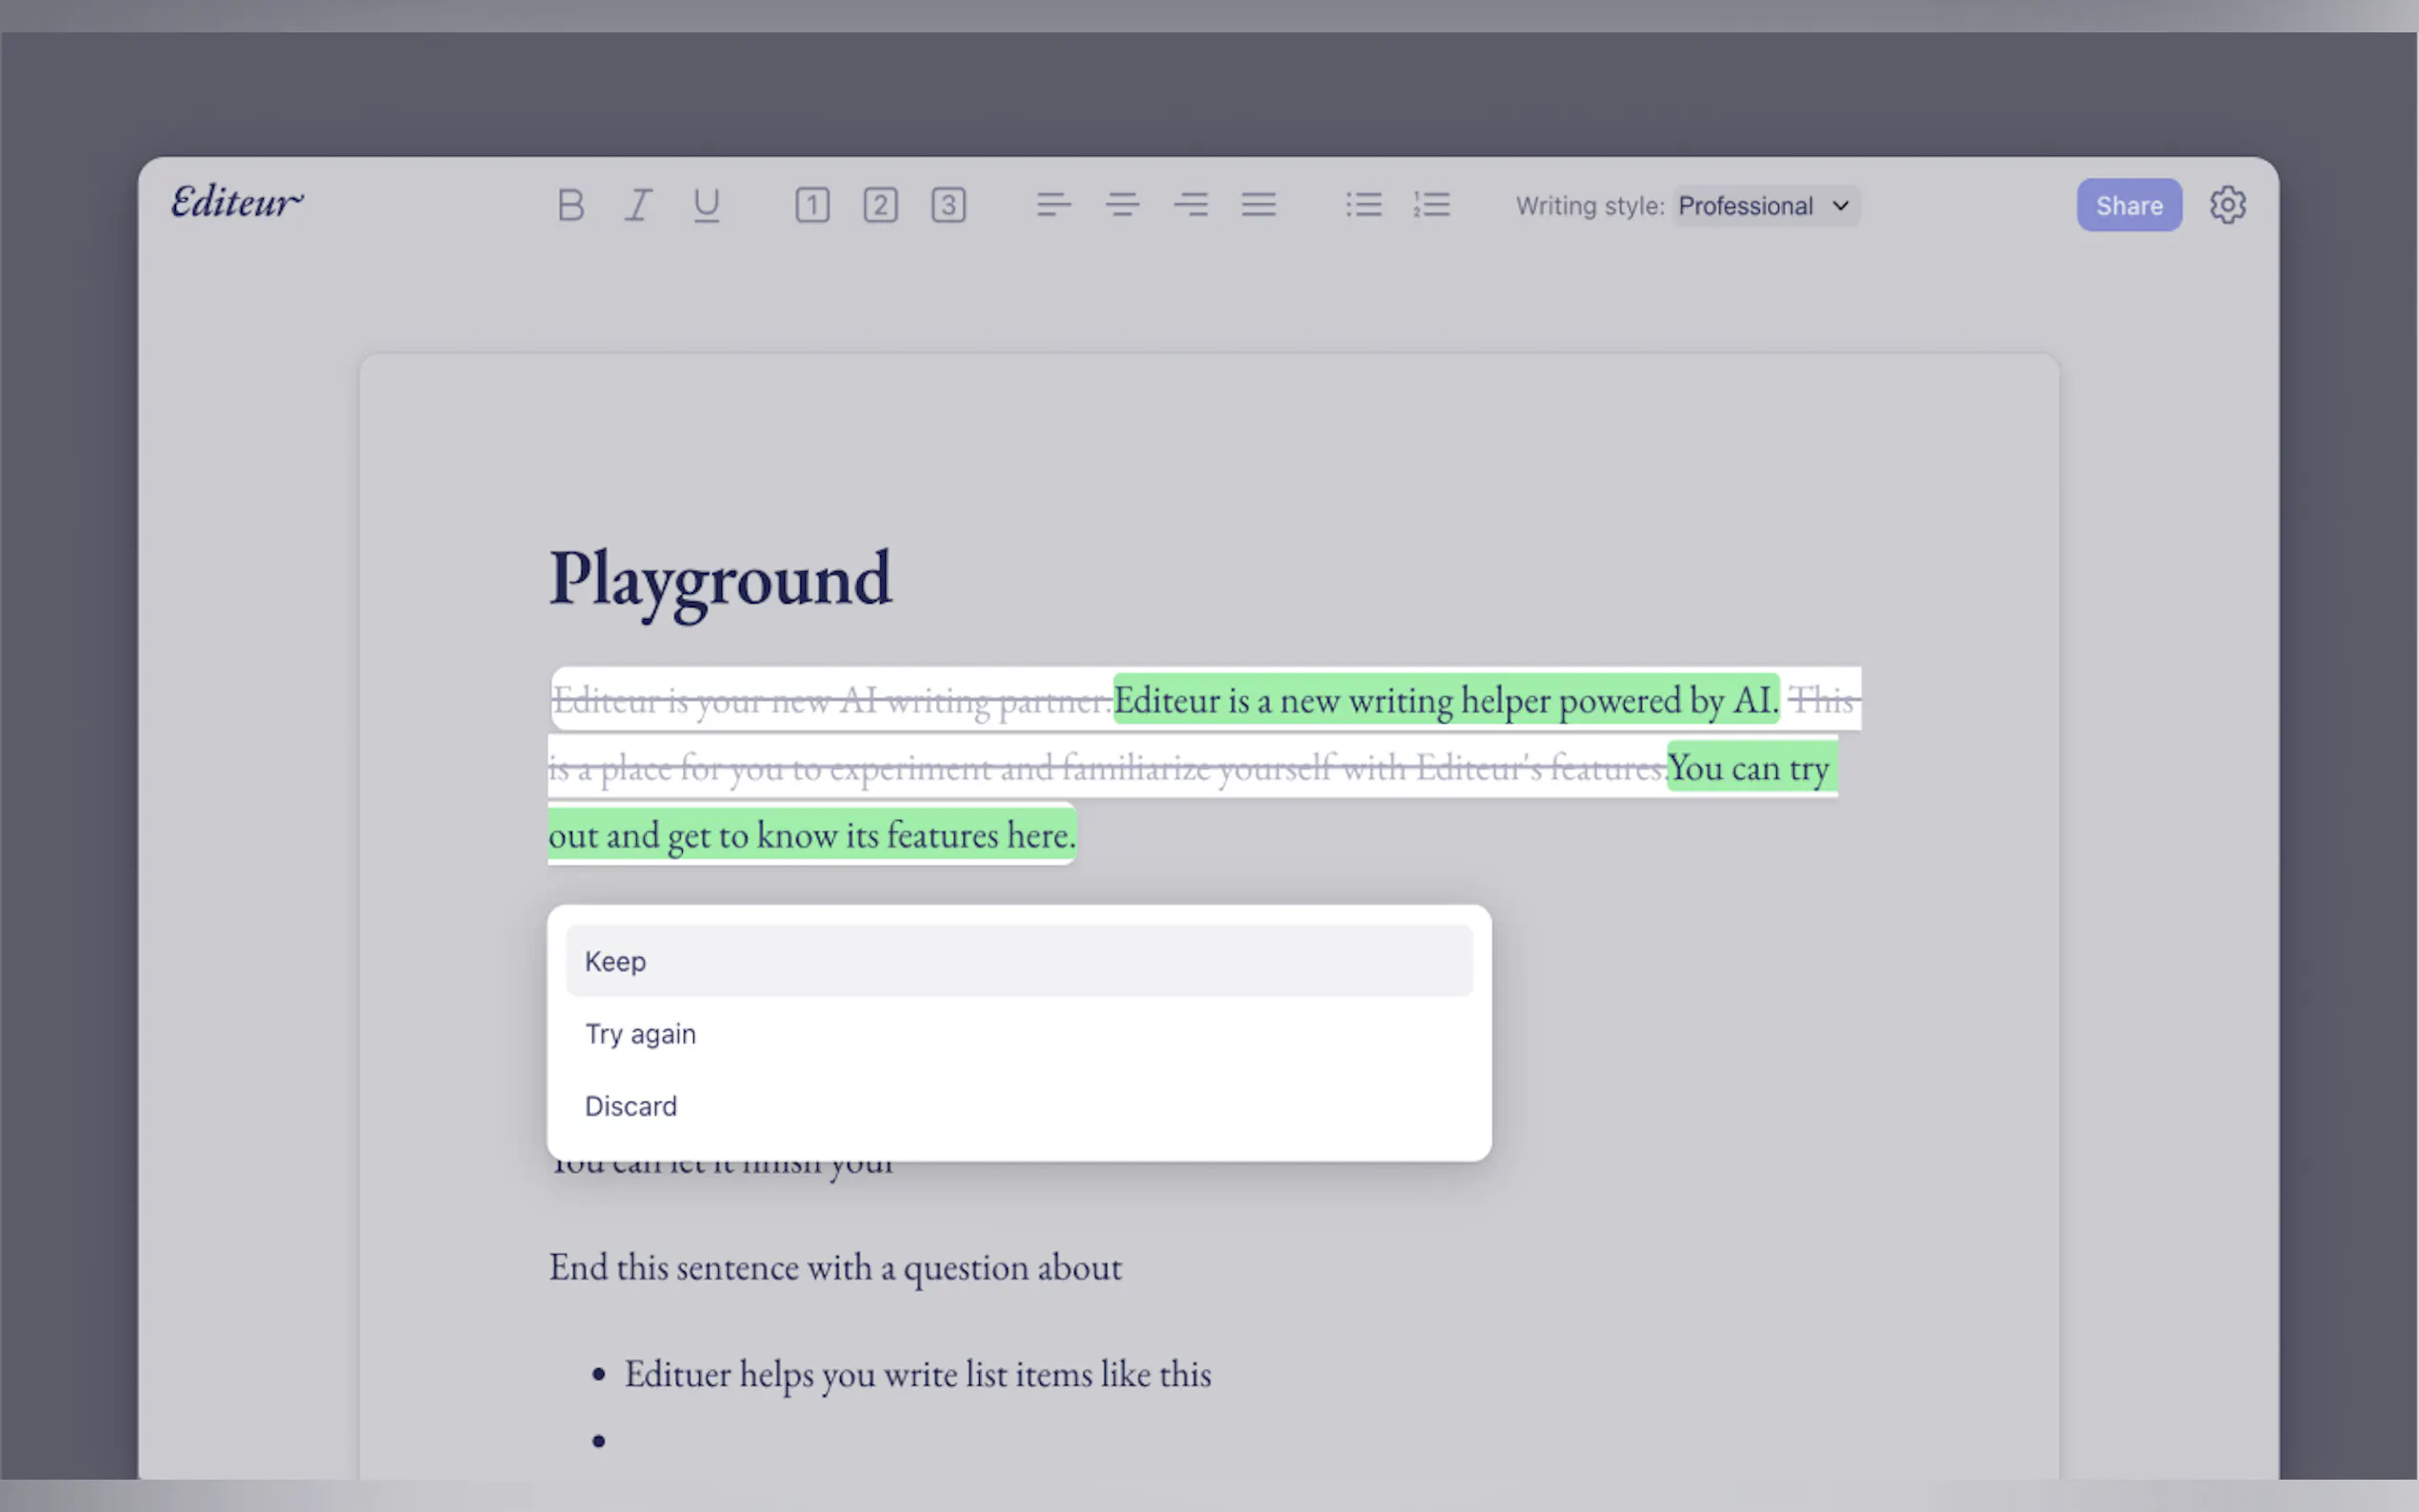Screen dimensions: 2419x1512
Task: Toggle bold formatting
Action: click(x=570, y=205)
